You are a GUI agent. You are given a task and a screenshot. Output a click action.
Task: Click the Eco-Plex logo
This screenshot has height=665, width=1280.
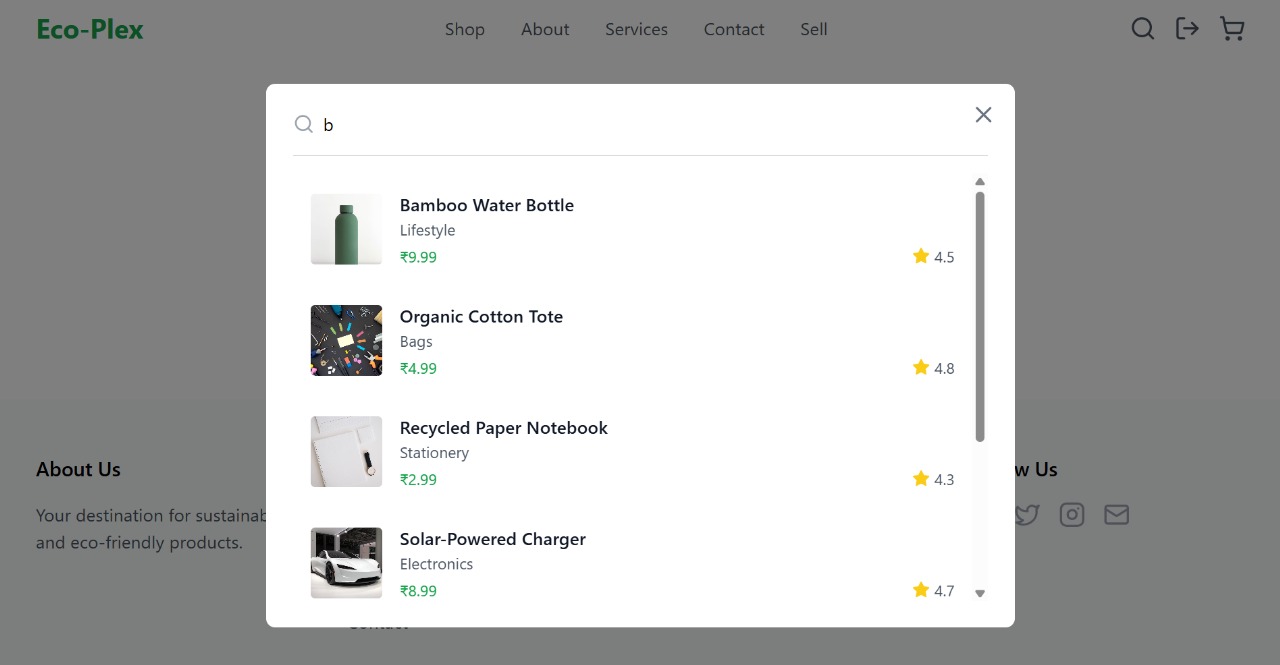(90, 30)
